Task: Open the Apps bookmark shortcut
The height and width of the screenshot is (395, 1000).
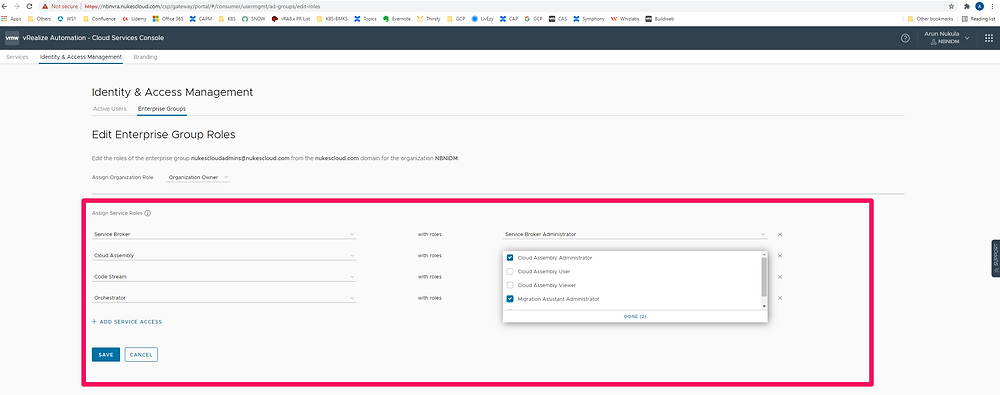Action: [11, 19]
